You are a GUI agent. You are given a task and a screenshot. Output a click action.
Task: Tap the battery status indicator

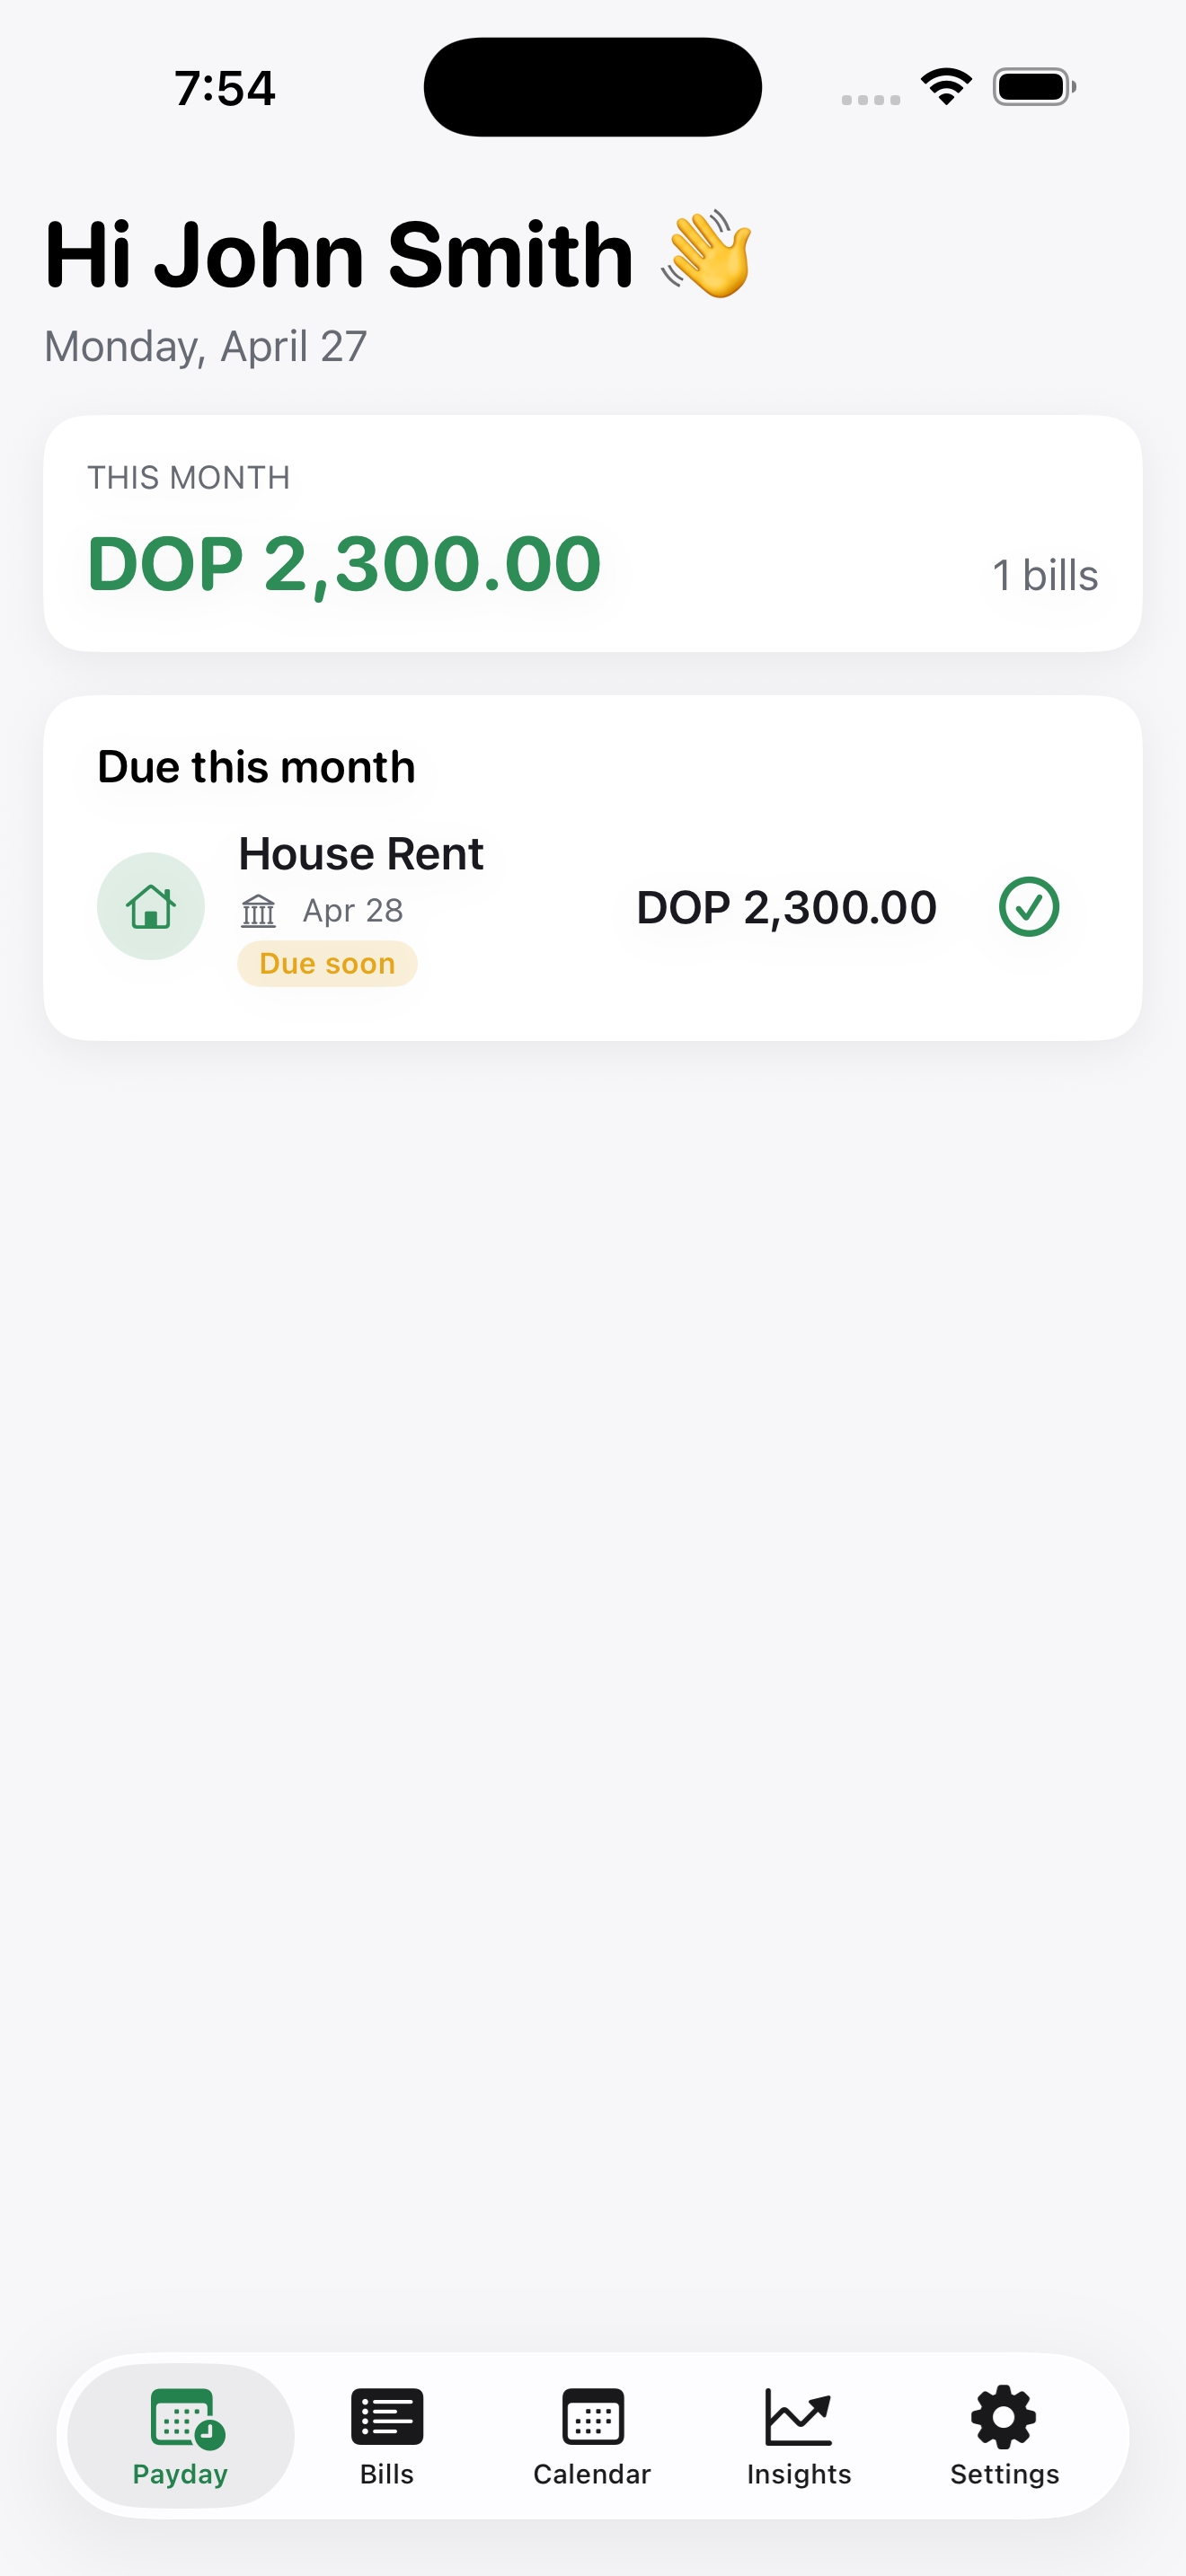pyautogui.click(x=1034, y=87)
